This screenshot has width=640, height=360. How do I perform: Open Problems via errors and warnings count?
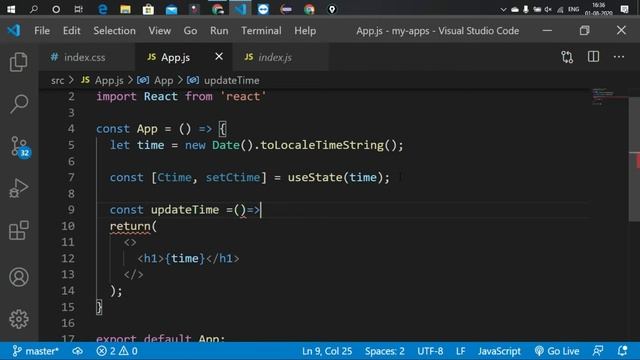pos(117,351)
